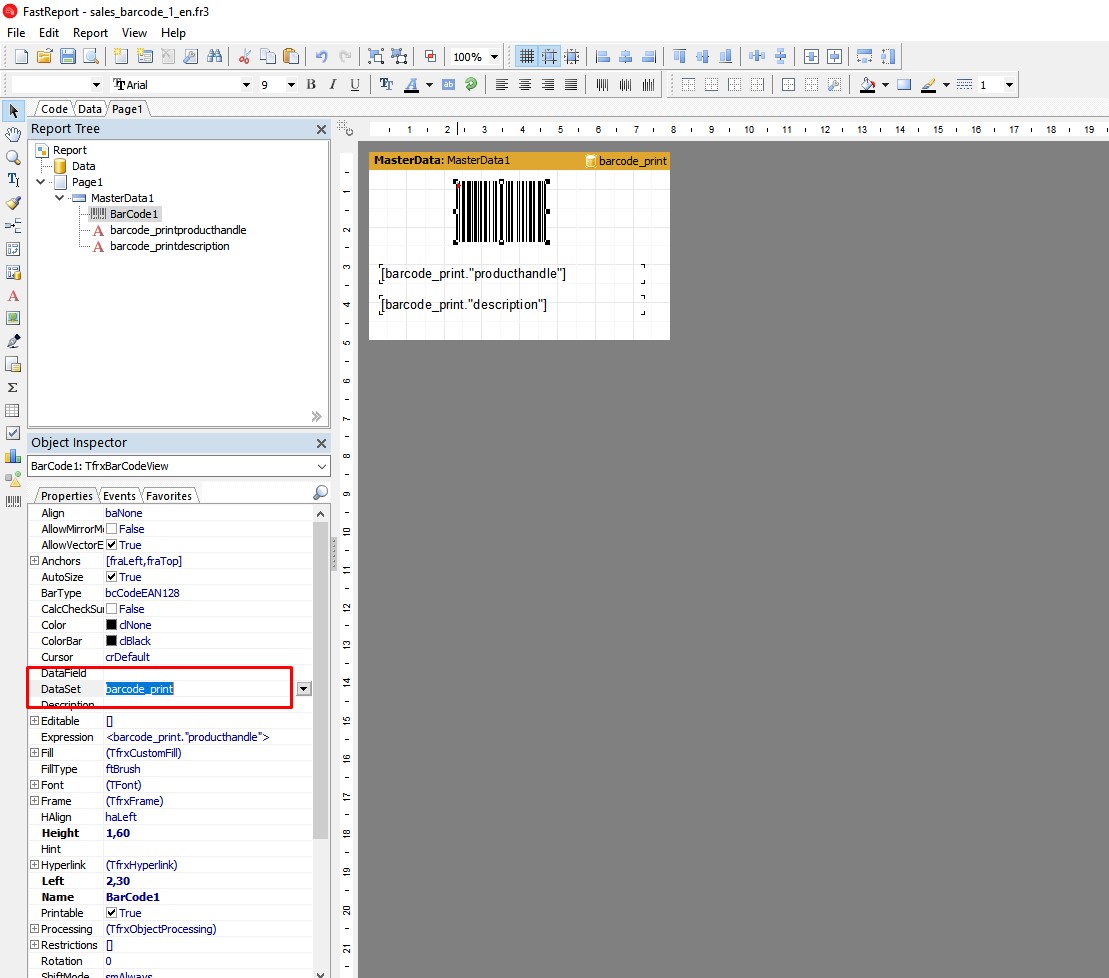This screenshot has width=1109, height=978.
Task: Toggle the AllowVectorExport checkbox
Action: [111, 545]
